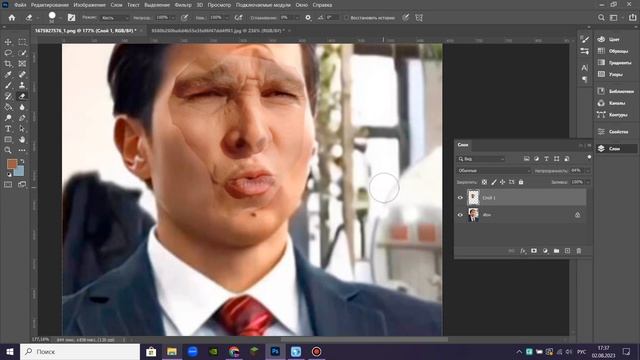
Task: Create new adjustment layer icon
Action: pyautogui.click(x=545, y=251)
